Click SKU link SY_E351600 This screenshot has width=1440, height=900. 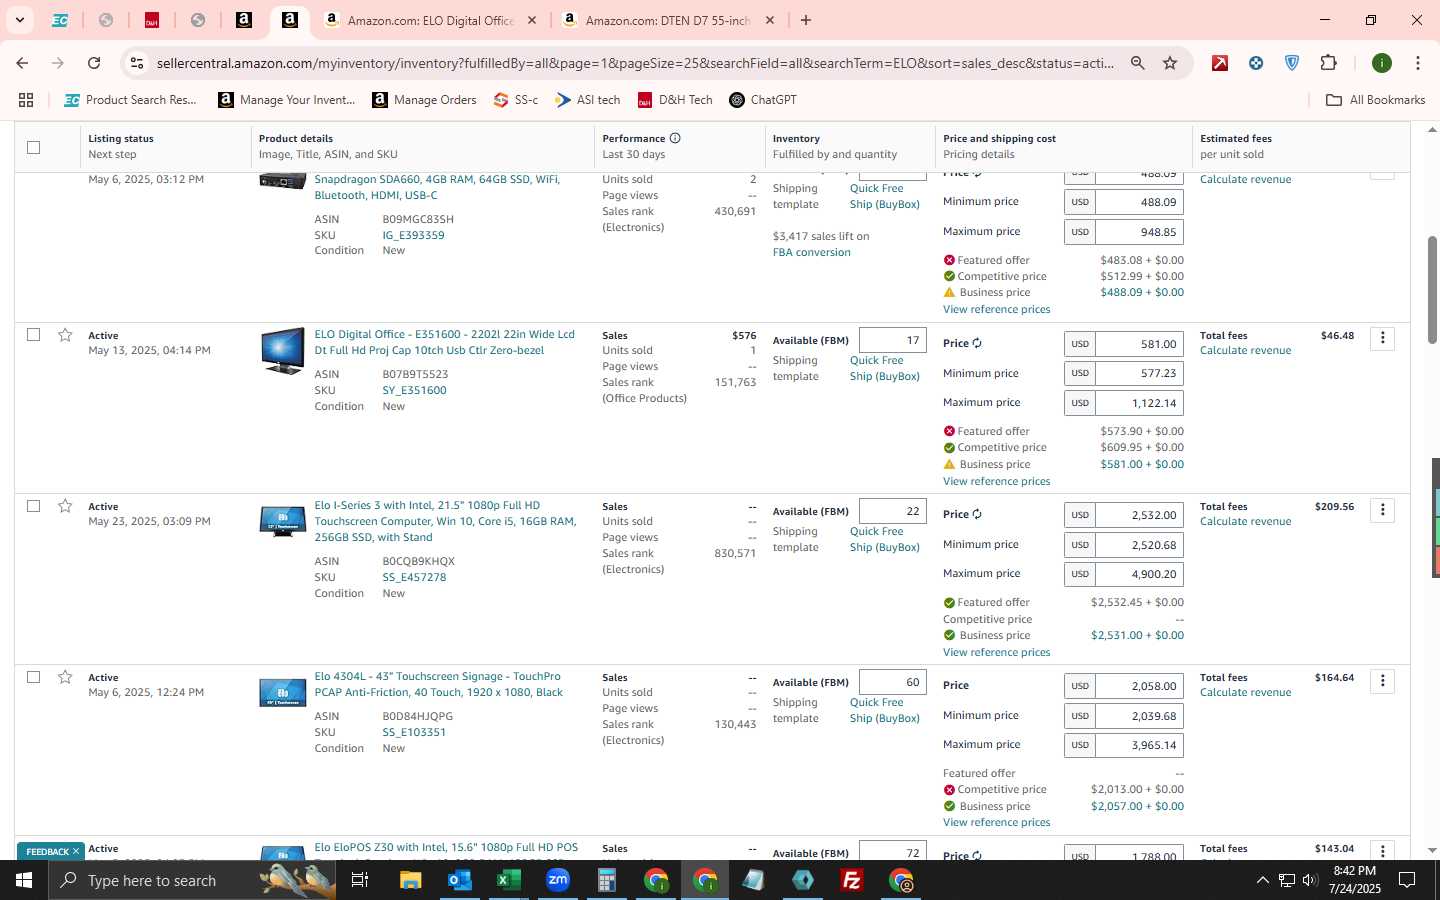(414, 390)
